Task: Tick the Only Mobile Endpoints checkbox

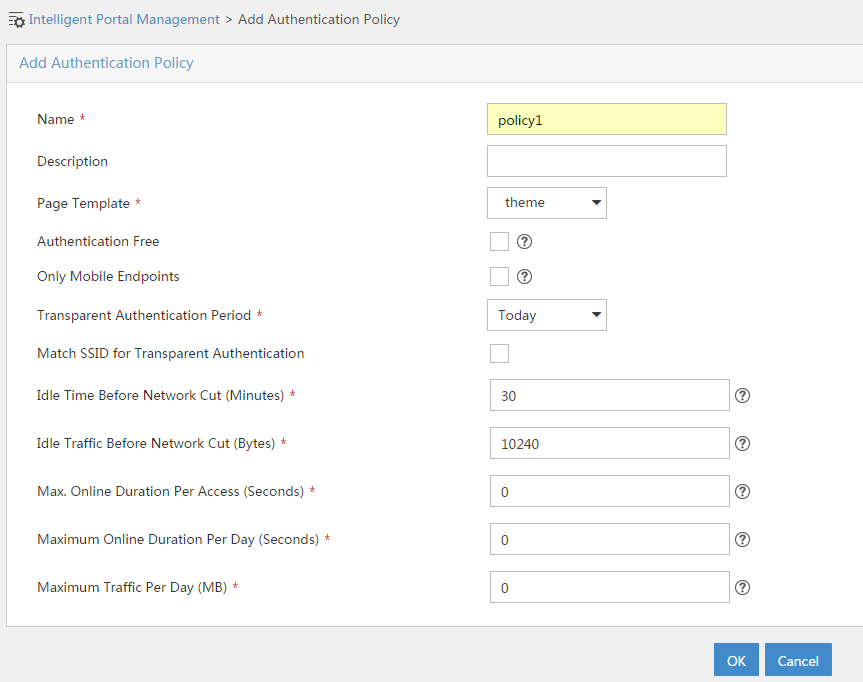Action: (499, 276)
